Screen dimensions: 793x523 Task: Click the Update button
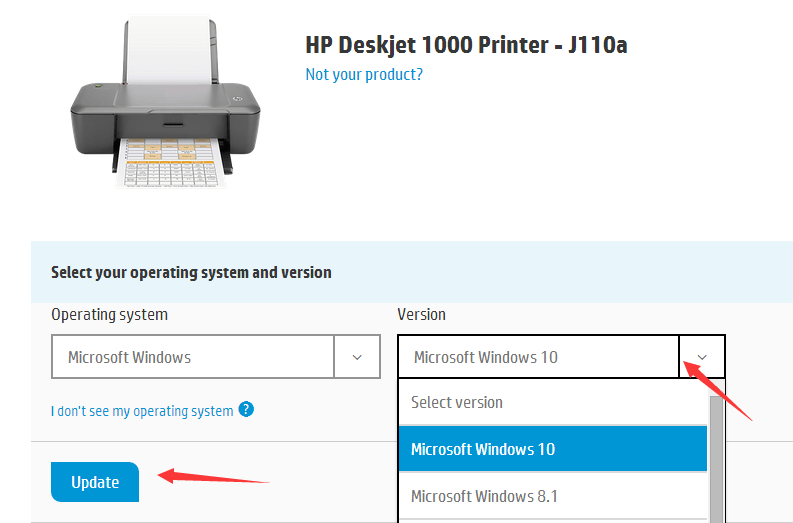[x=95, y=482]
